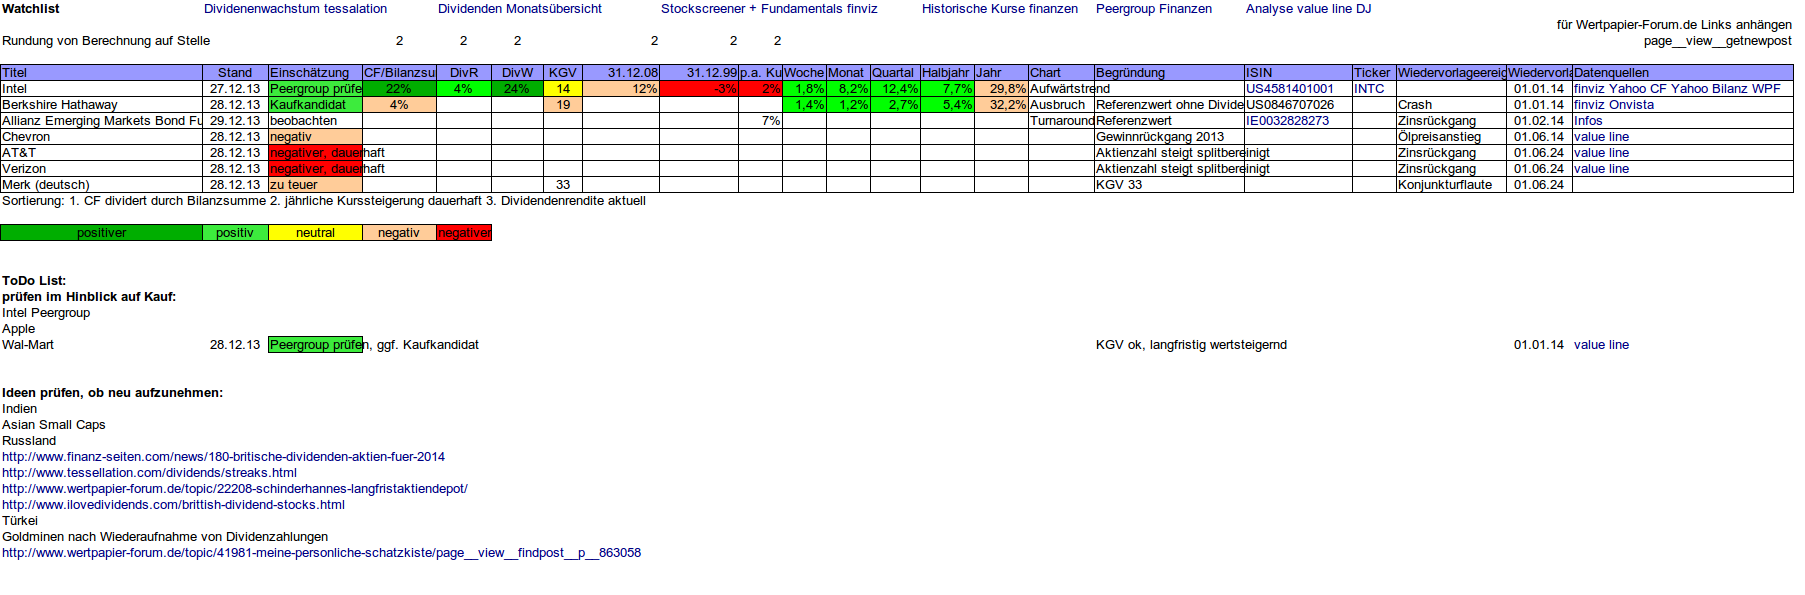This screenshot has width=1805, height=595.
Task: Click the Watchlist heading
Action: pyautogui.click(x=31, y=9)
